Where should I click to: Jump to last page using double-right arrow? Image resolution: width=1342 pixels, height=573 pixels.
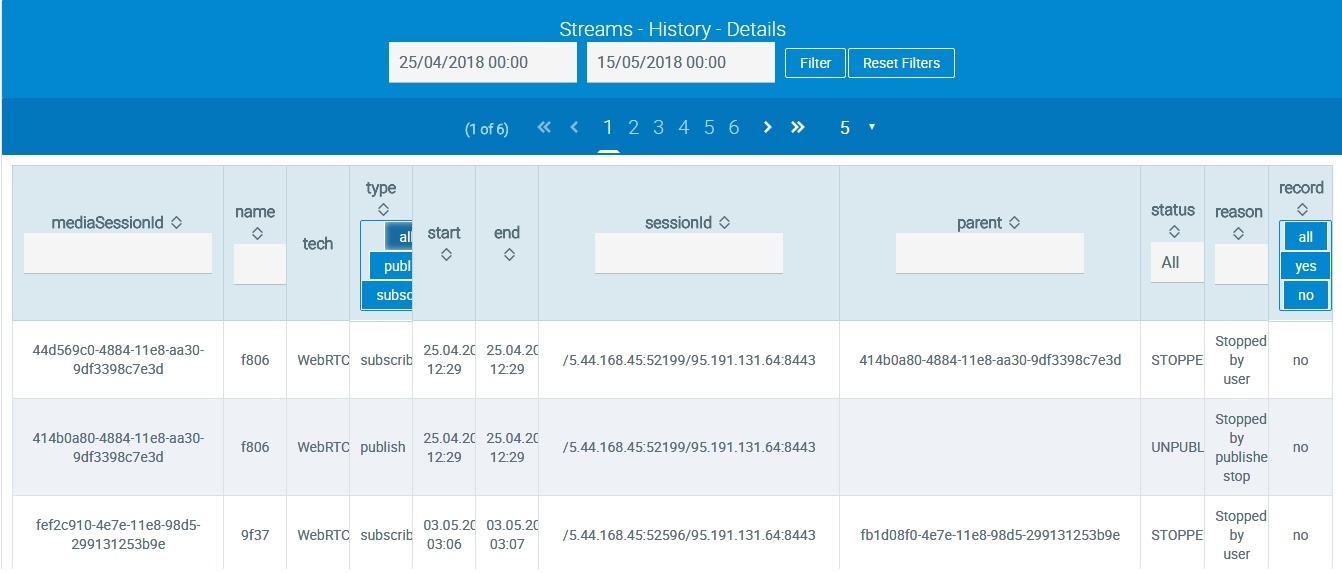coord(797,128)
